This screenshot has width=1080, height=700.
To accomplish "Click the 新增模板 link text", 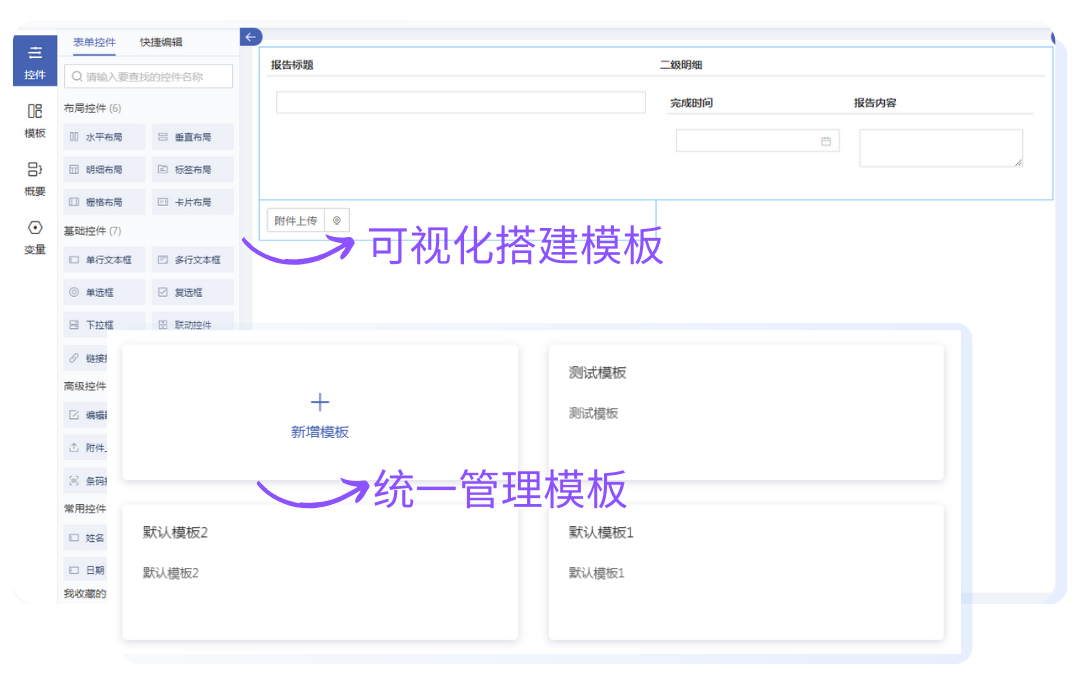I will click(x=320, y=432).
